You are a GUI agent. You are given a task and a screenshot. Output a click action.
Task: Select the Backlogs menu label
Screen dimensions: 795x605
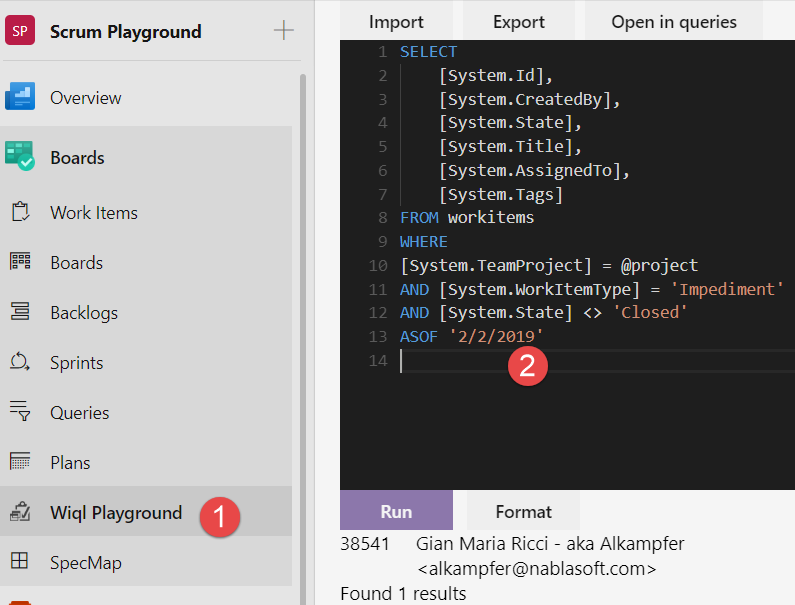86,312
